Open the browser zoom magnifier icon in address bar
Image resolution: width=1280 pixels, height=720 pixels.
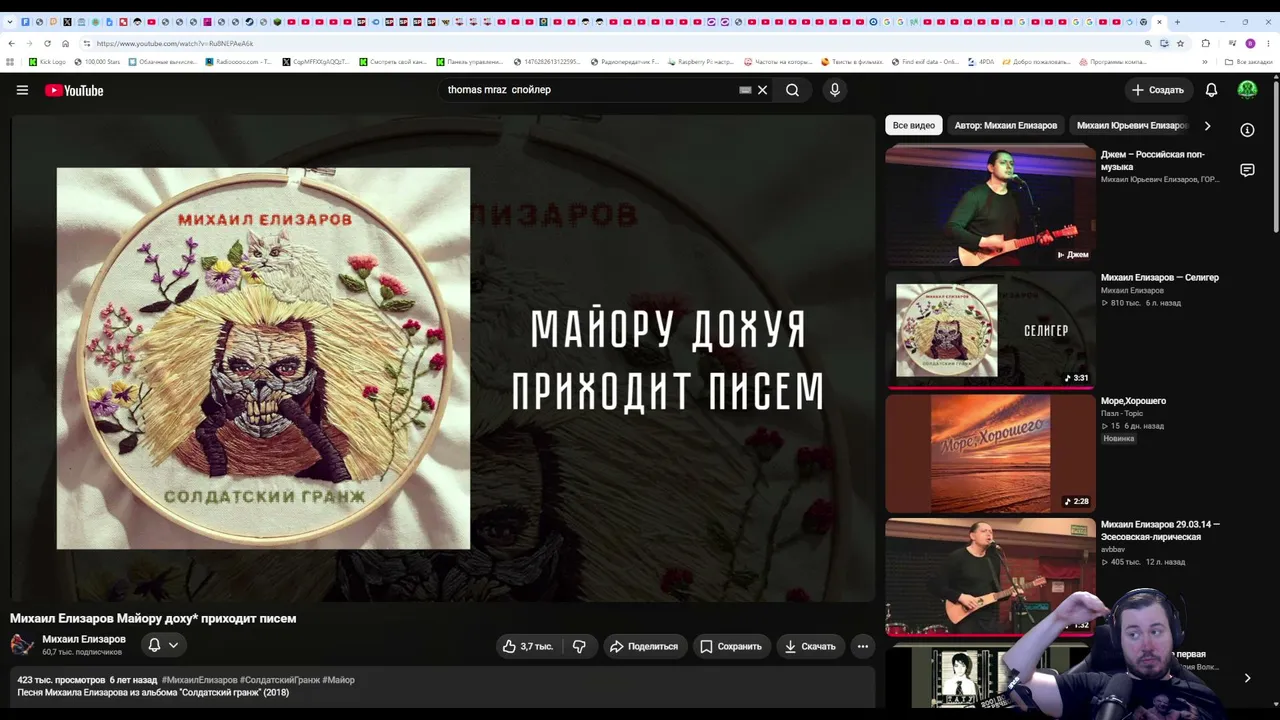(1148, 43)
